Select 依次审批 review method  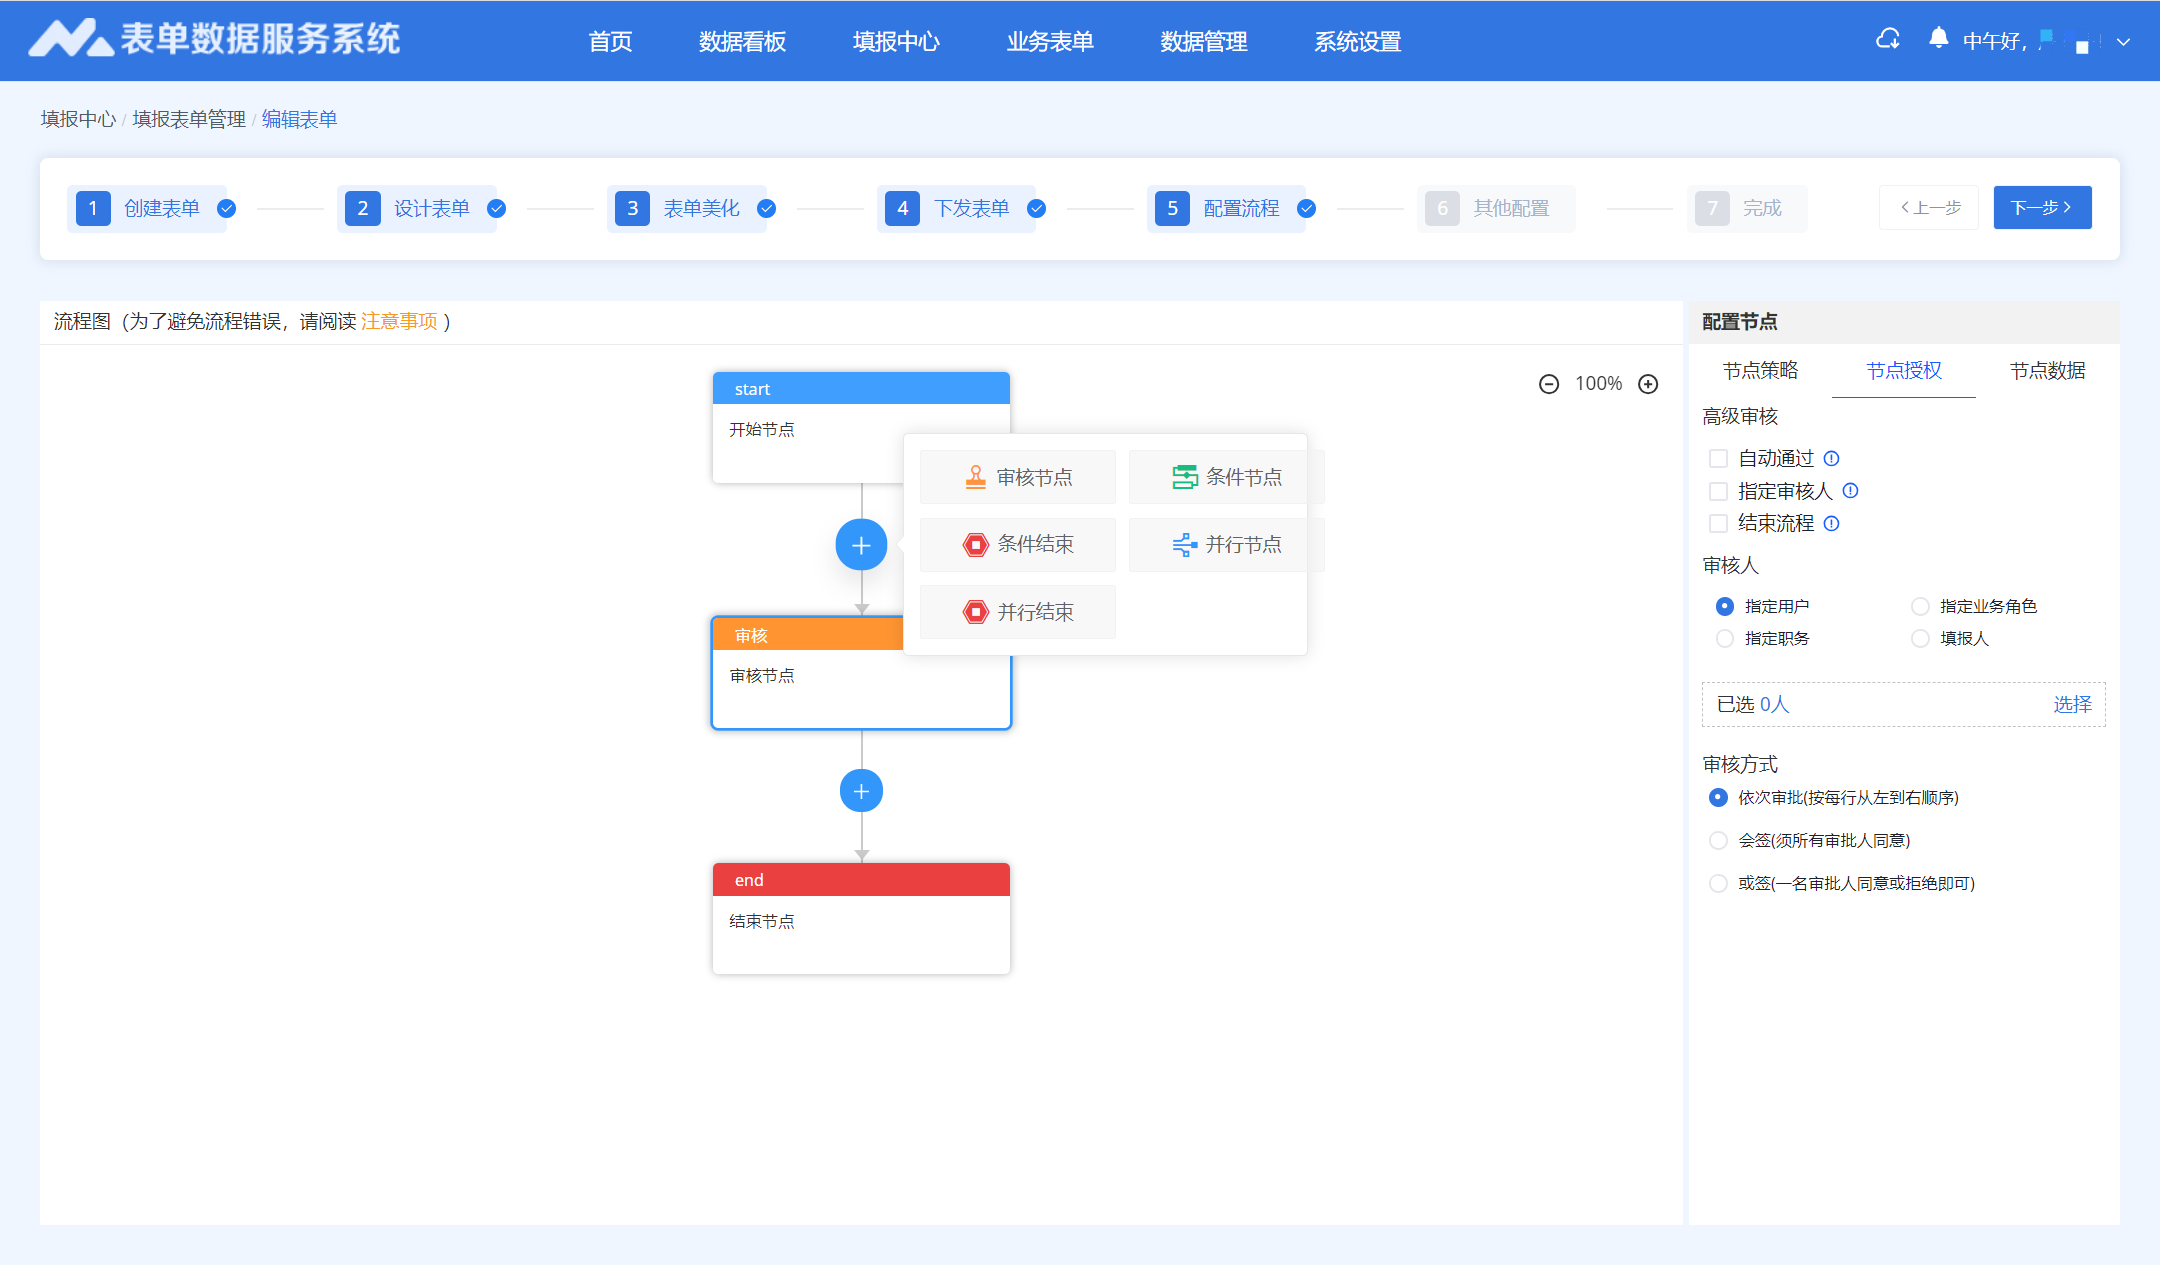(x=1718, y=797)
